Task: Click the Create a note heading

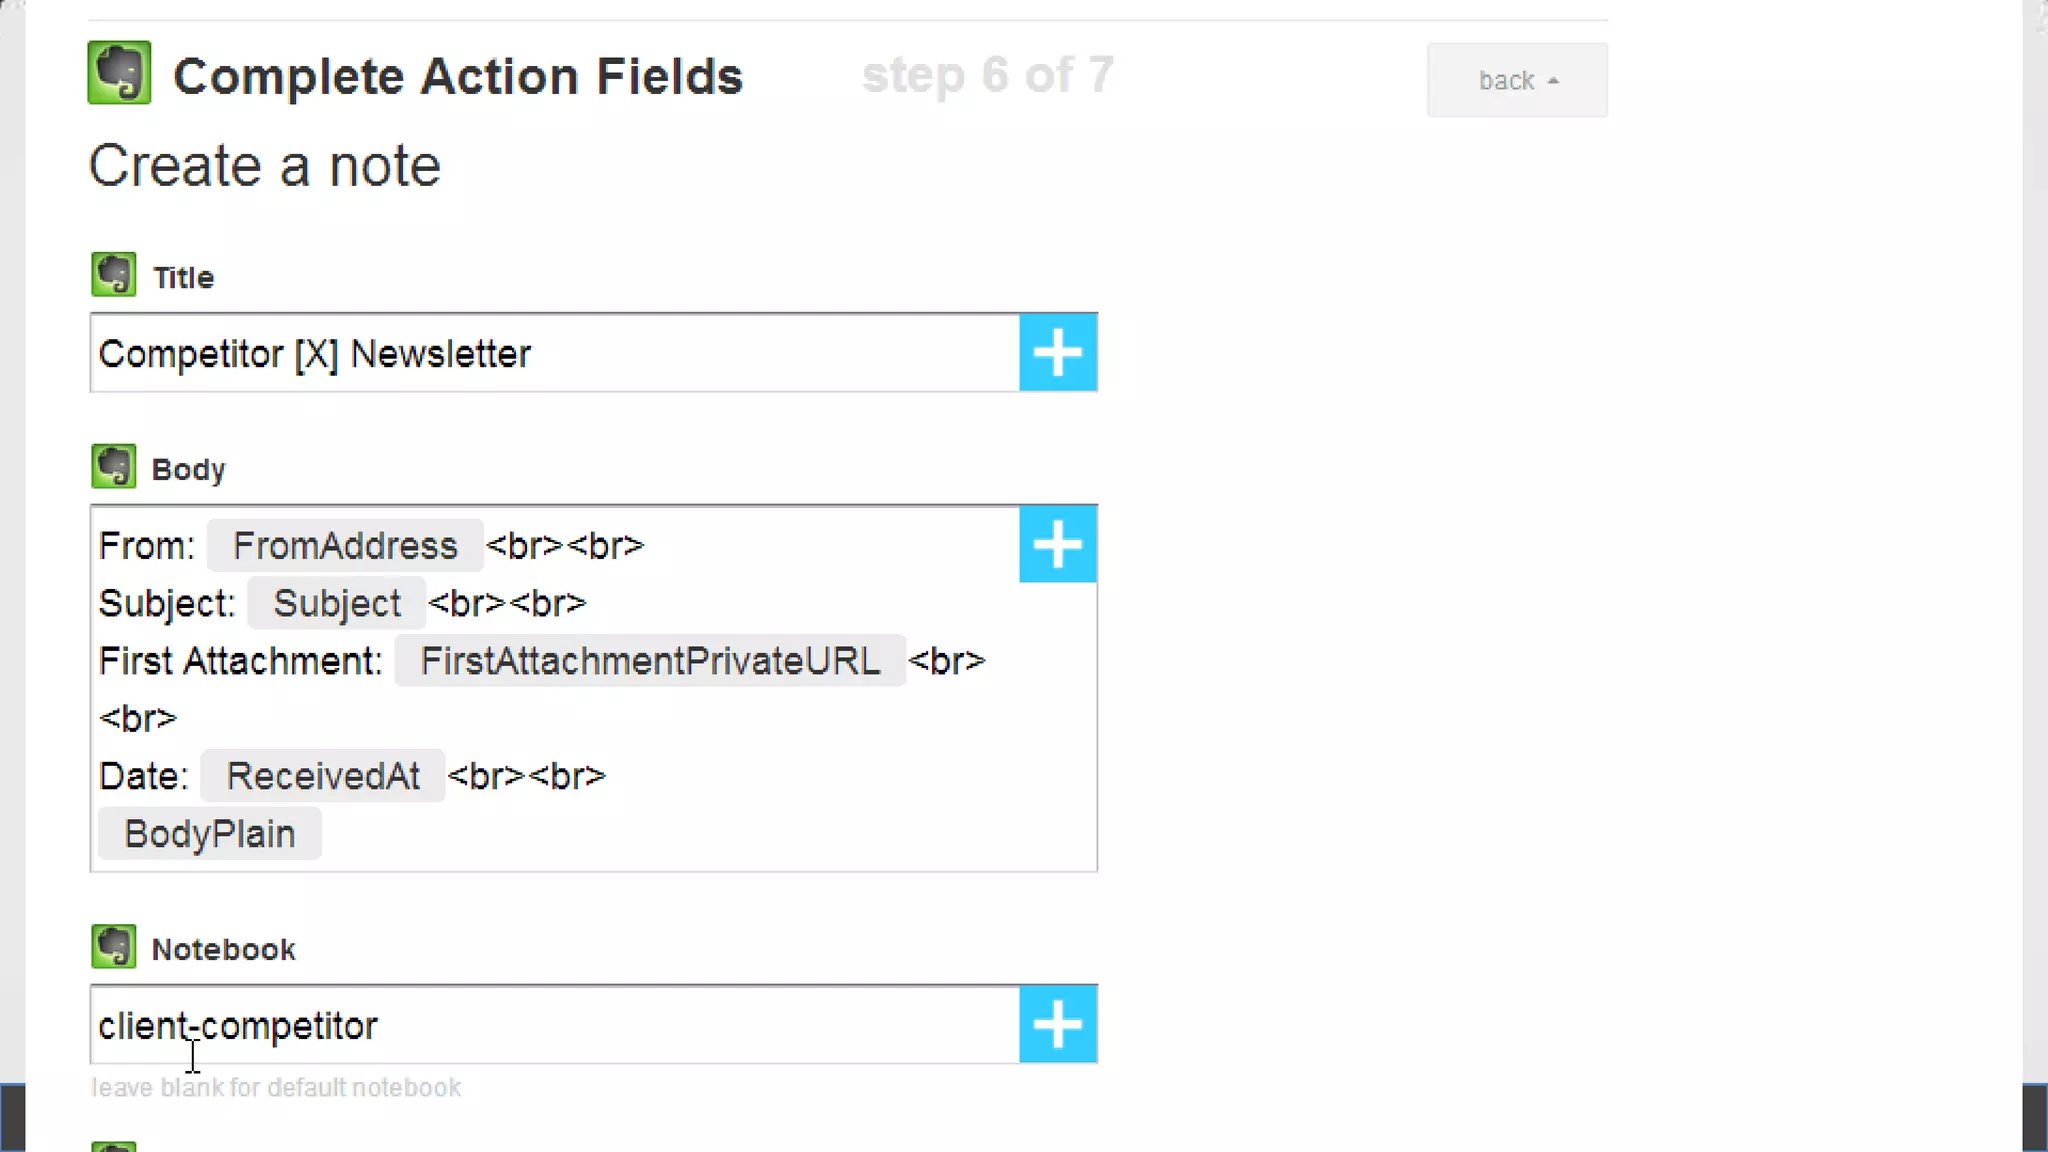Action: (x=265, y=166)
